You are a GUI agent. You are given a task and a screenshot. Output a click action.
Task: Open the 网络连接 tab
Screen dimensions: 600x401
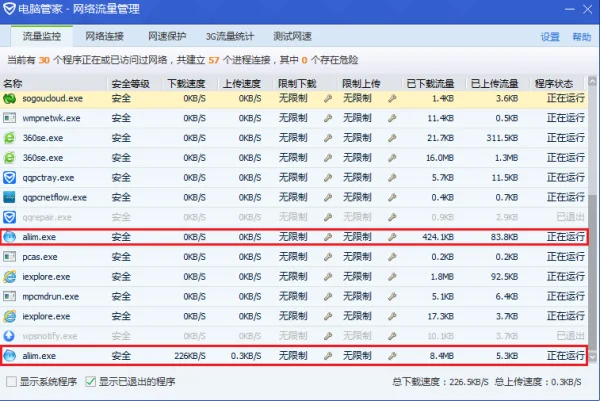[104, 36]
